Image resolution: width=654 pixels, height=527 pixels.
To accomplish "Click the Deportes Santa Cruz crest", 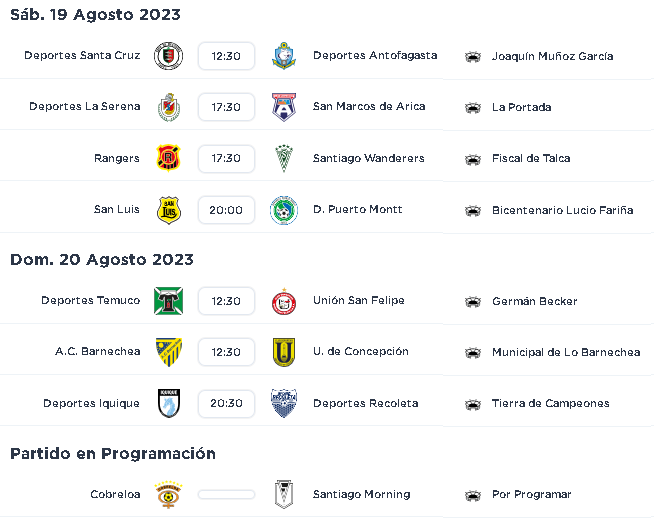I will coord(168,55).
